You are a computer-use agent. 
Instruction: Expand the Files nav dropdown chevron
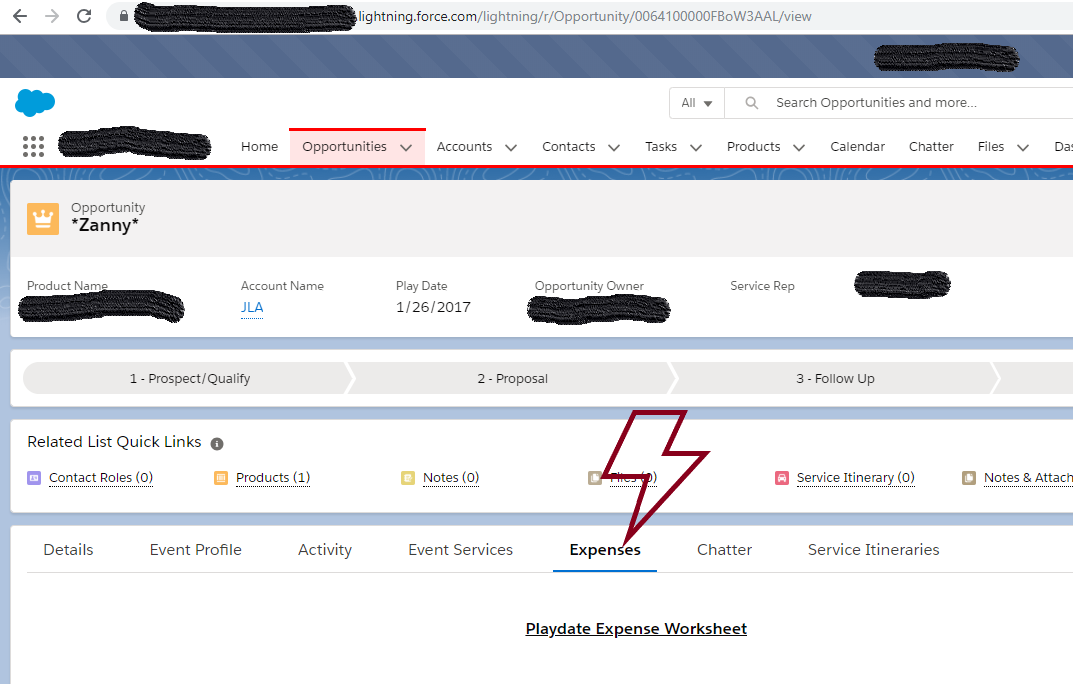click(x=1023, y=148)
